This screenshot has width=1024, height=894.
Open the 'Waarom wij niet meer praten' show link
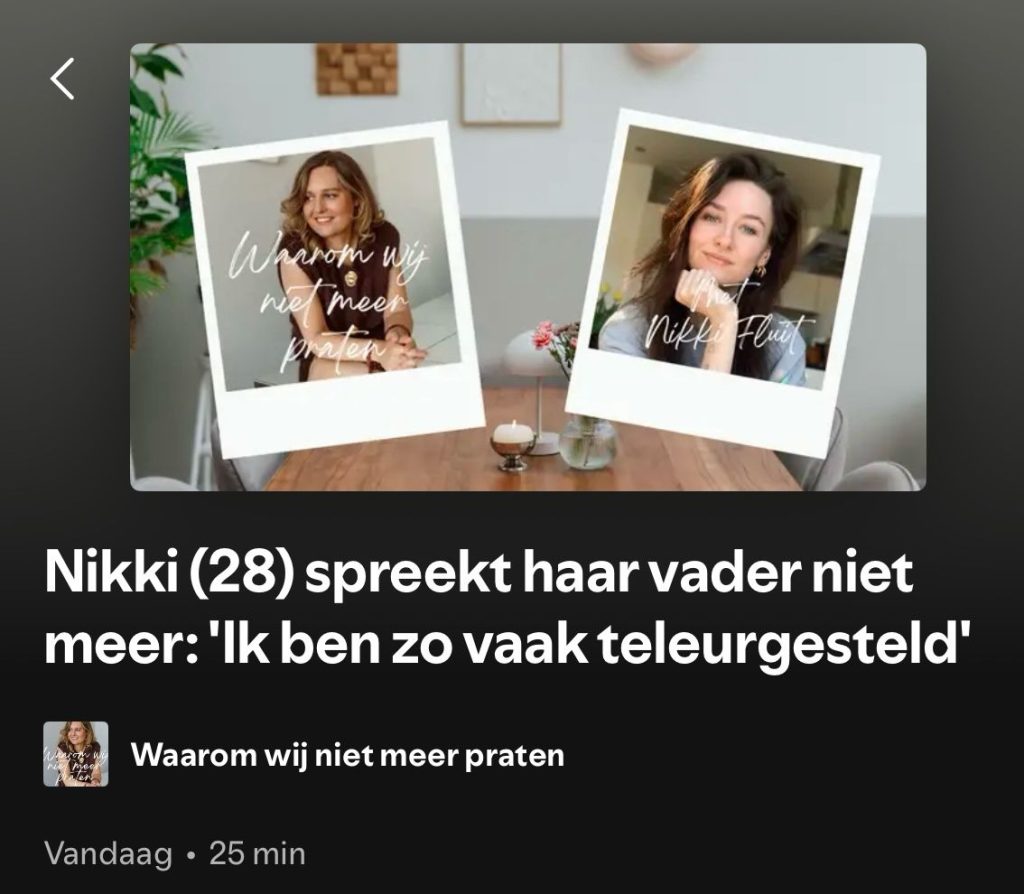pos(347,755)
